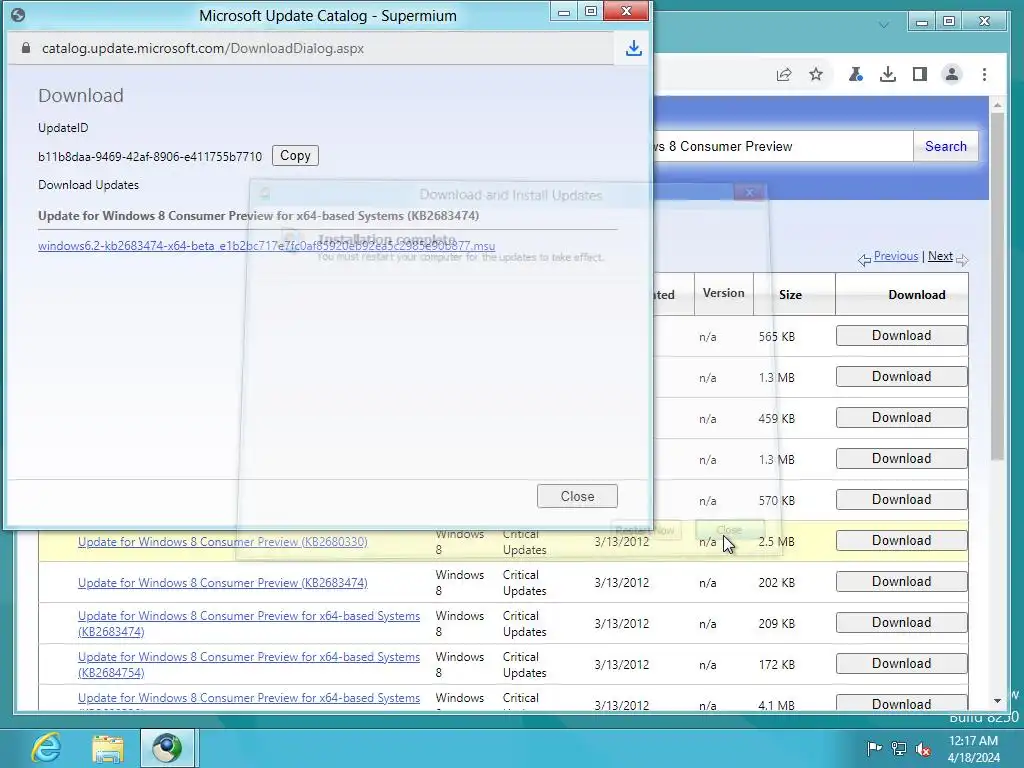The width and height of the screenshot is (1024, 768).
Task: Open the network icon in system tray
Action: [x=899, y=748]
